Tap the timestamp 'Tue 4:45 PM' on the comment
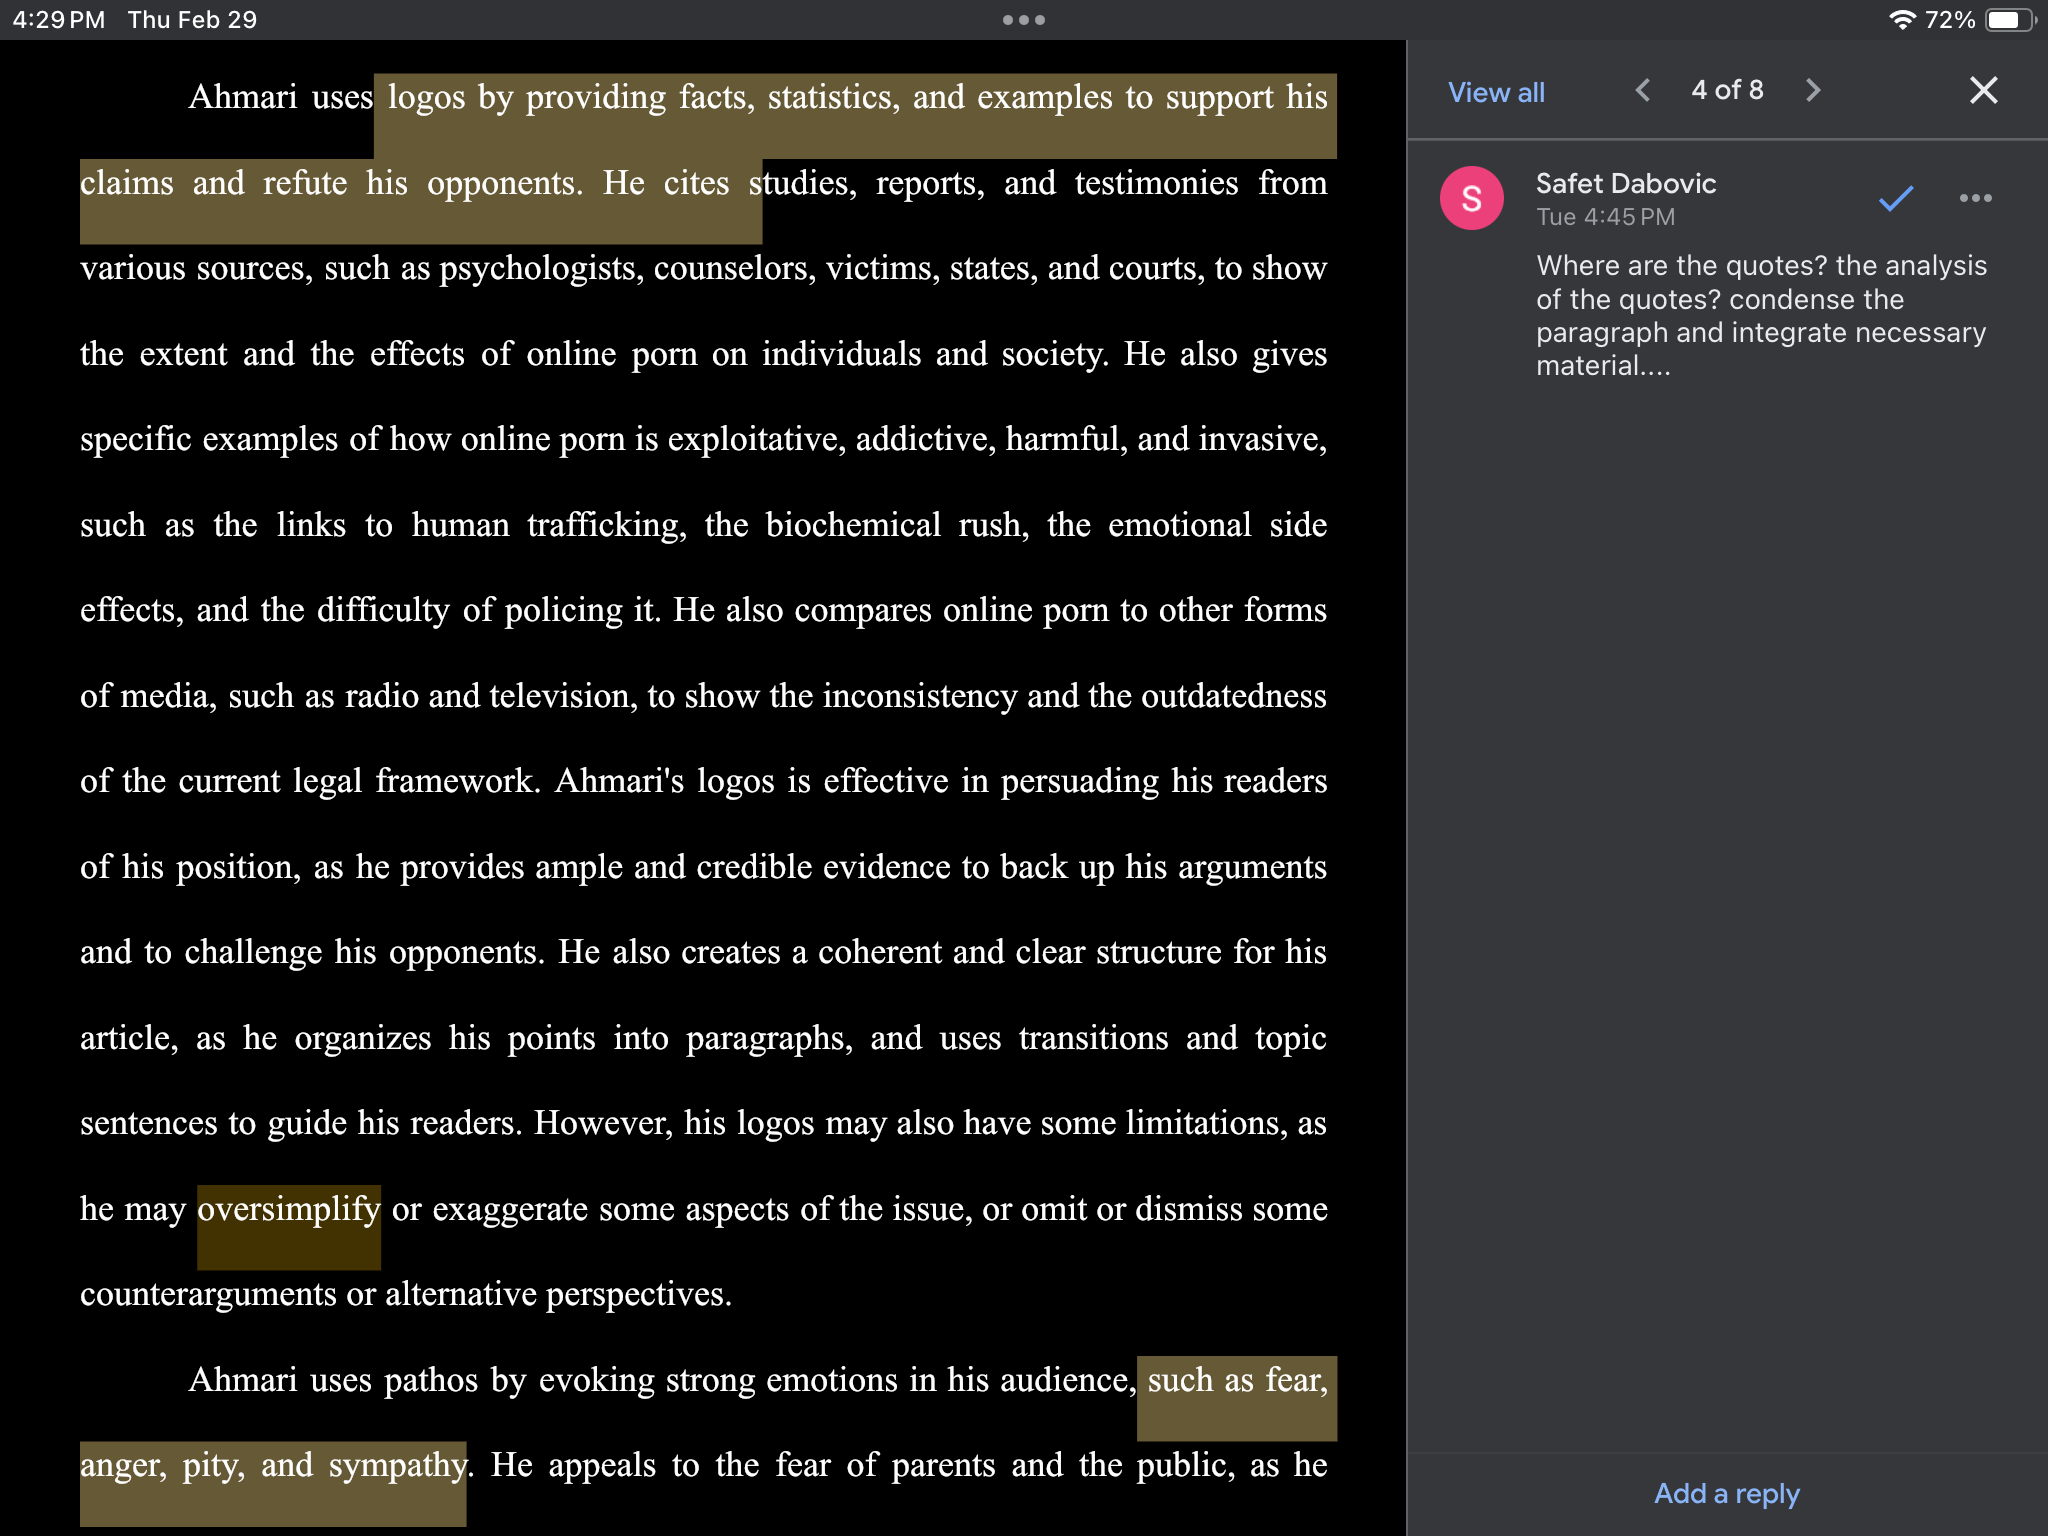 pyautogui.click(x=1604, y=216)
